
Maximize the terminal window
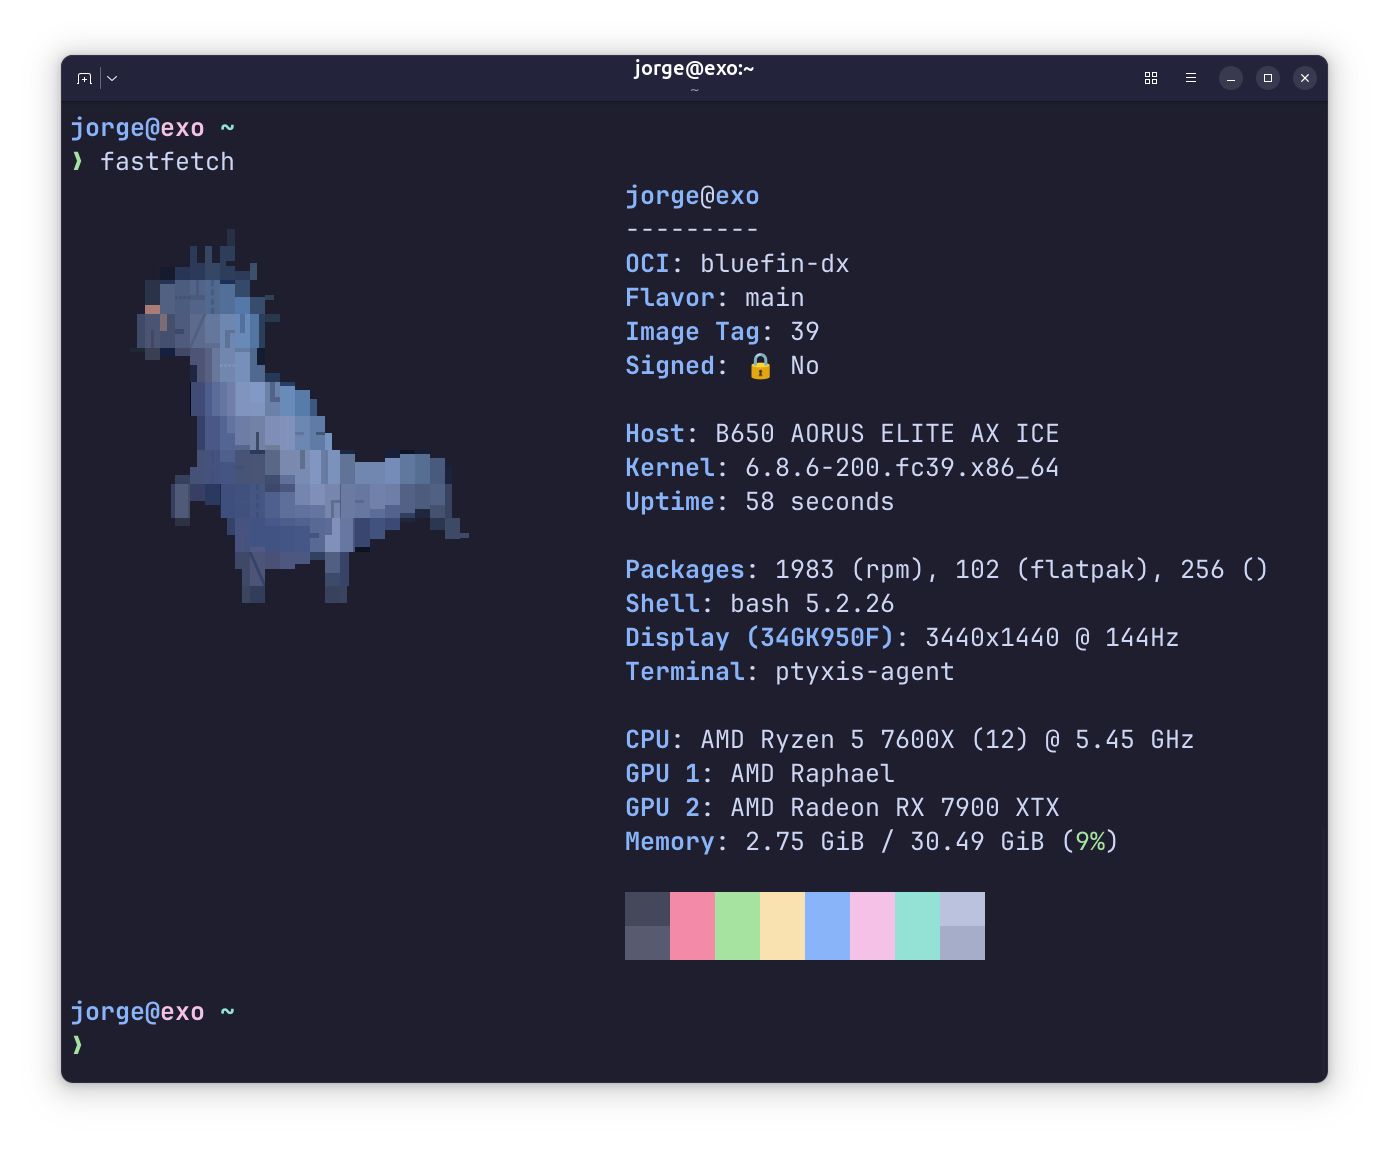(1268, 78)
